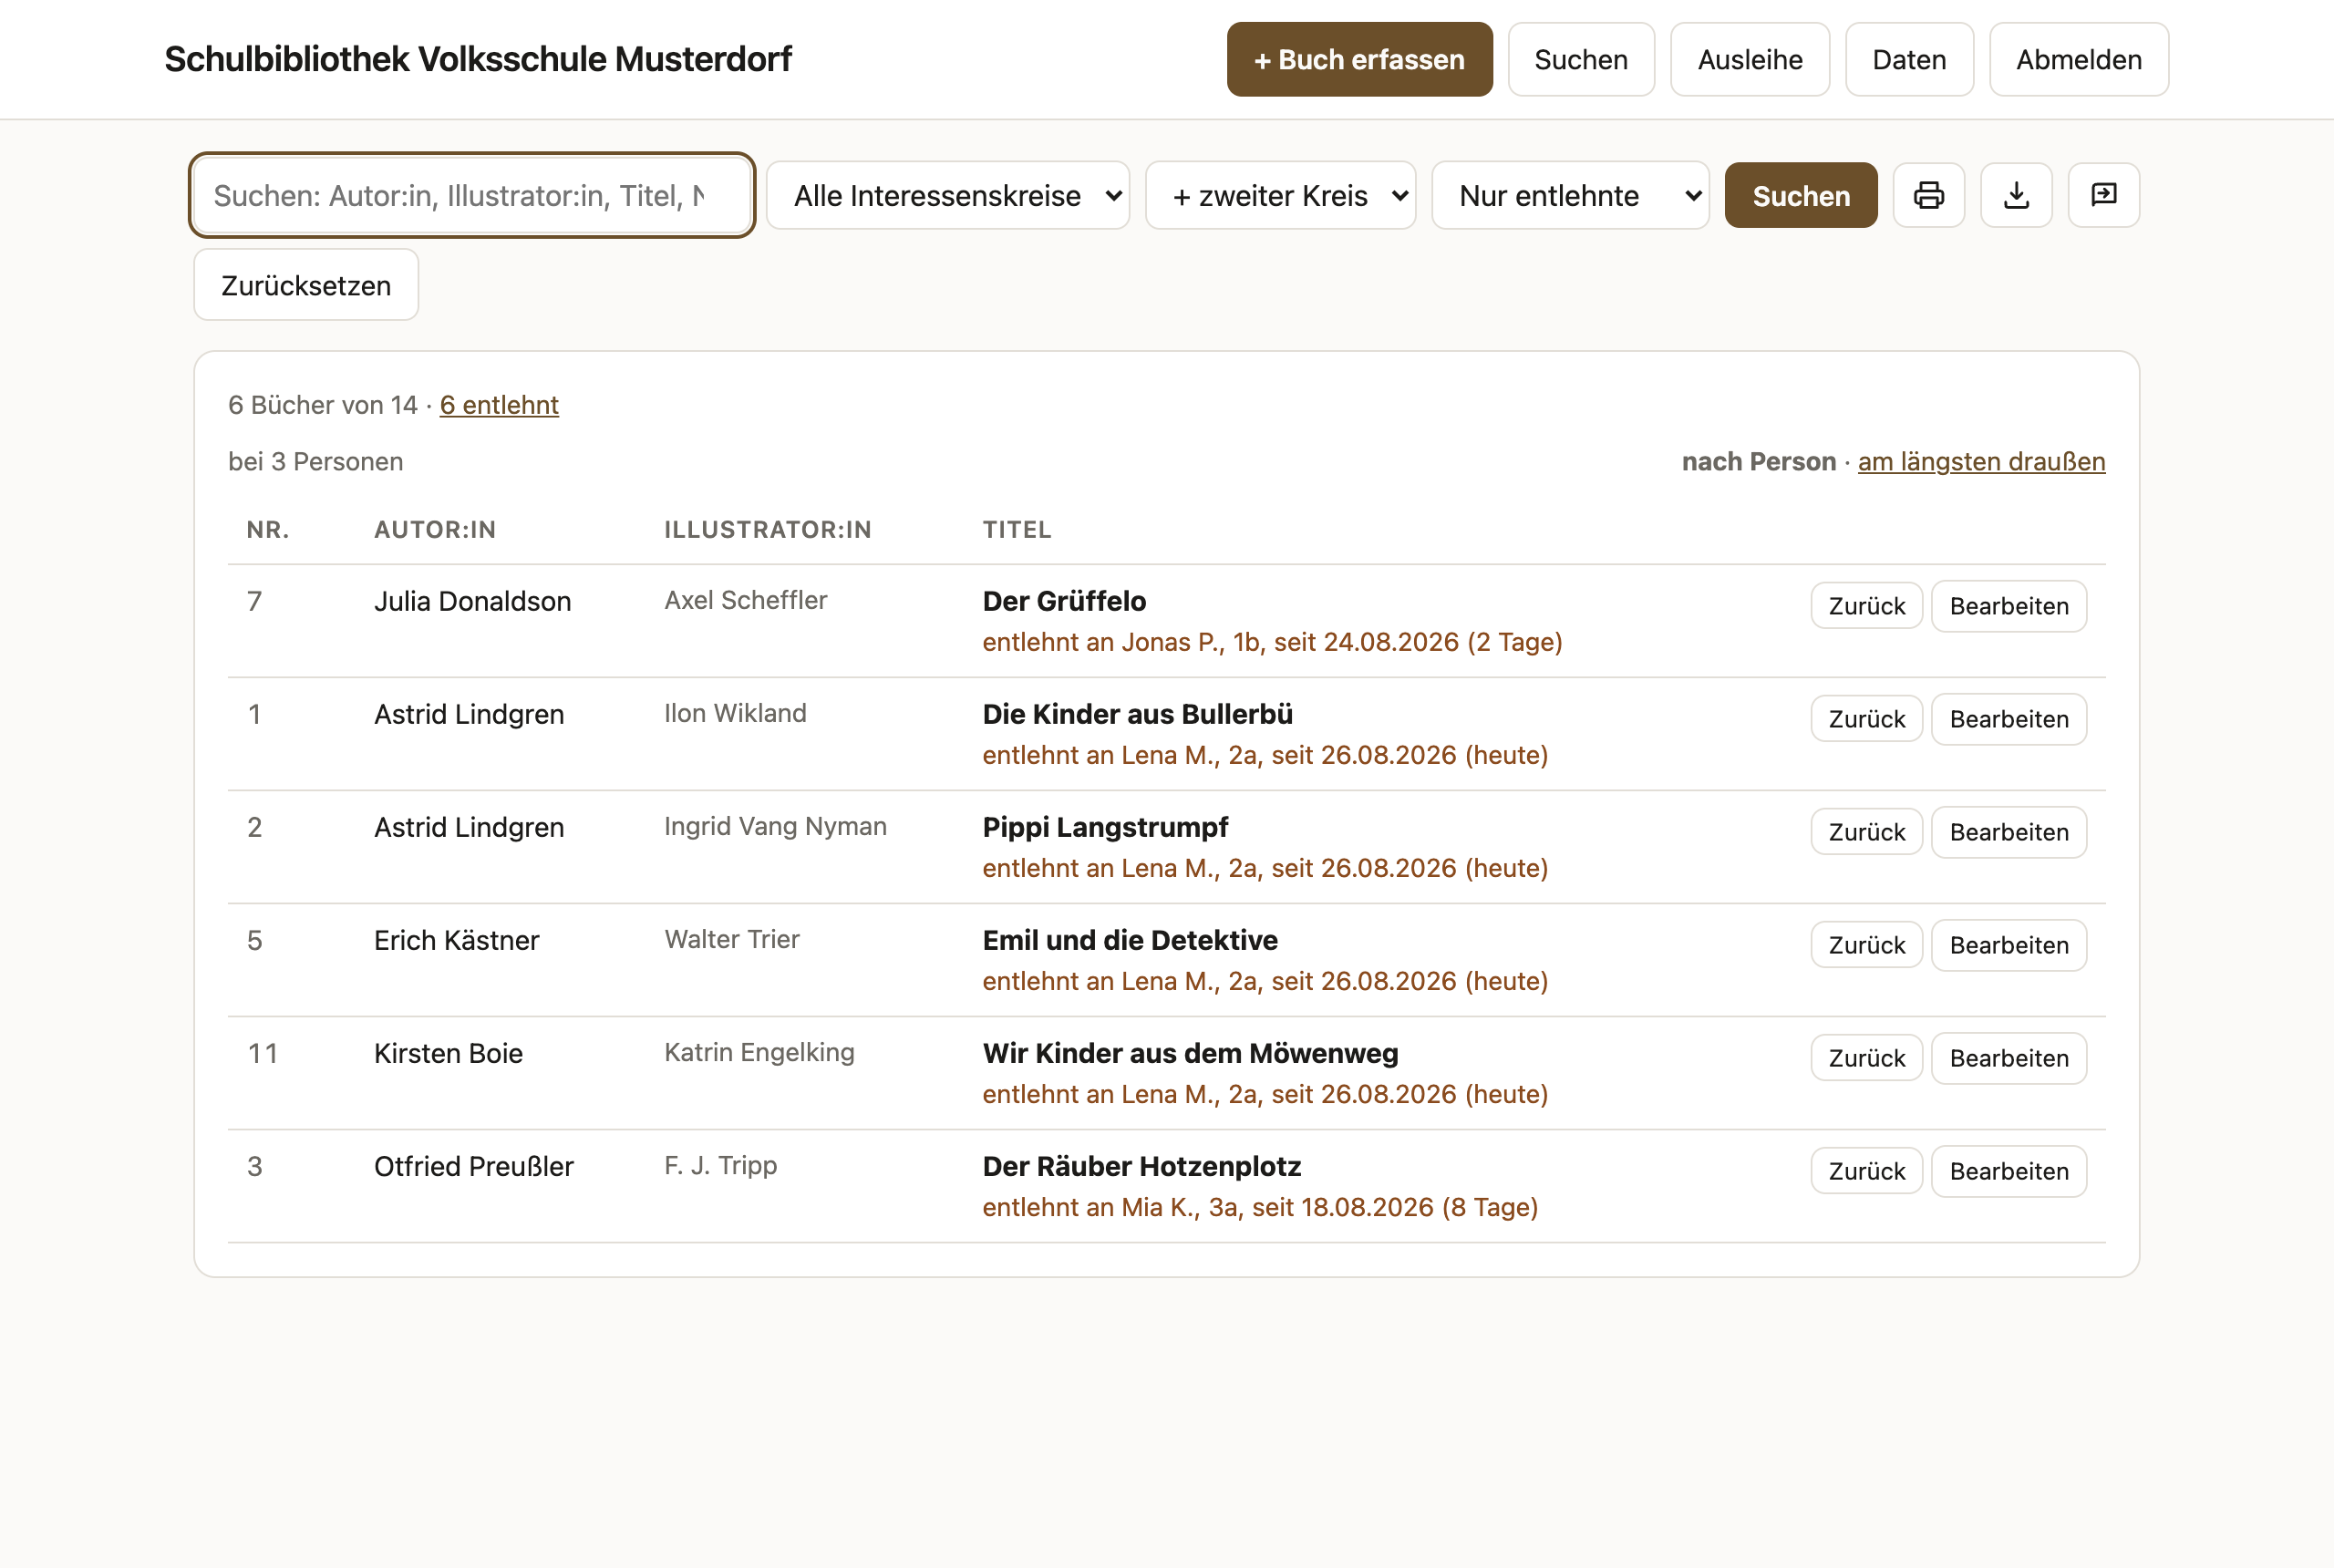Screen dimensions: 2334x1568
Task: Click the Zurücksetzen button
Action: pyautogui.click(x=306, y=285)
